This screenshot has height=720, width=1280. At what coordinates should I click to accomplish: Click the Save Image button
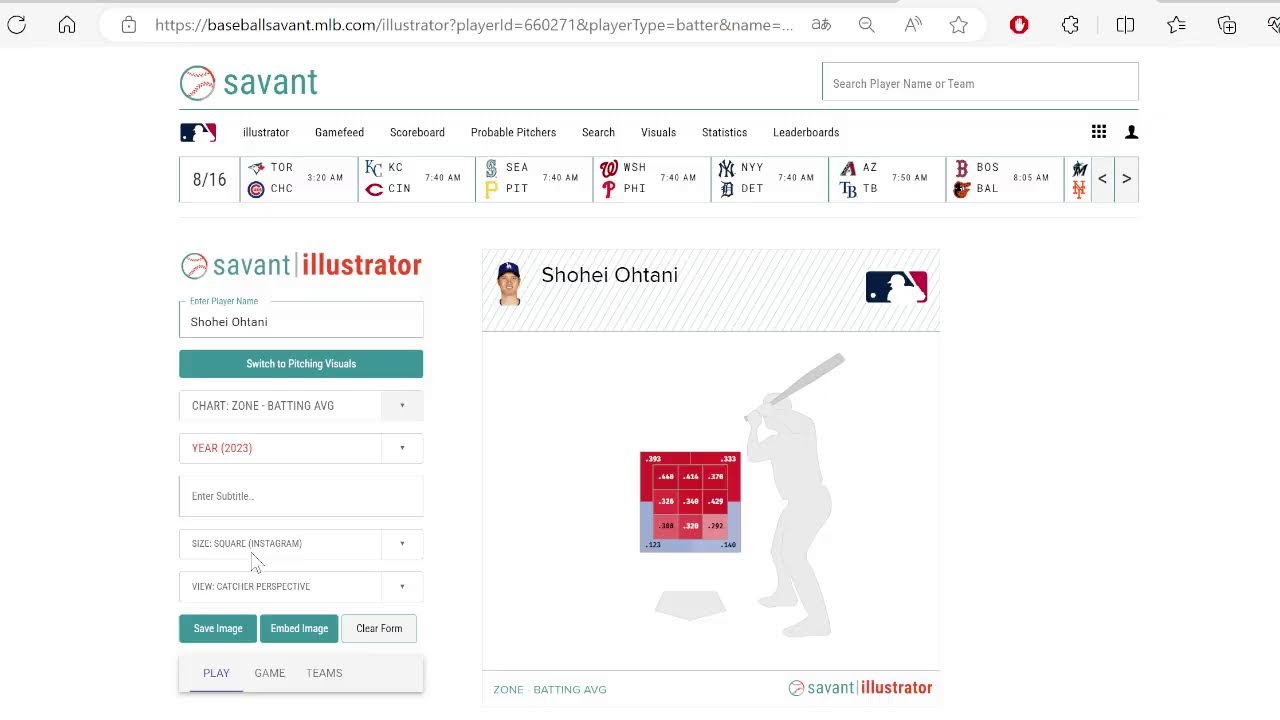[x=218, y=628]
